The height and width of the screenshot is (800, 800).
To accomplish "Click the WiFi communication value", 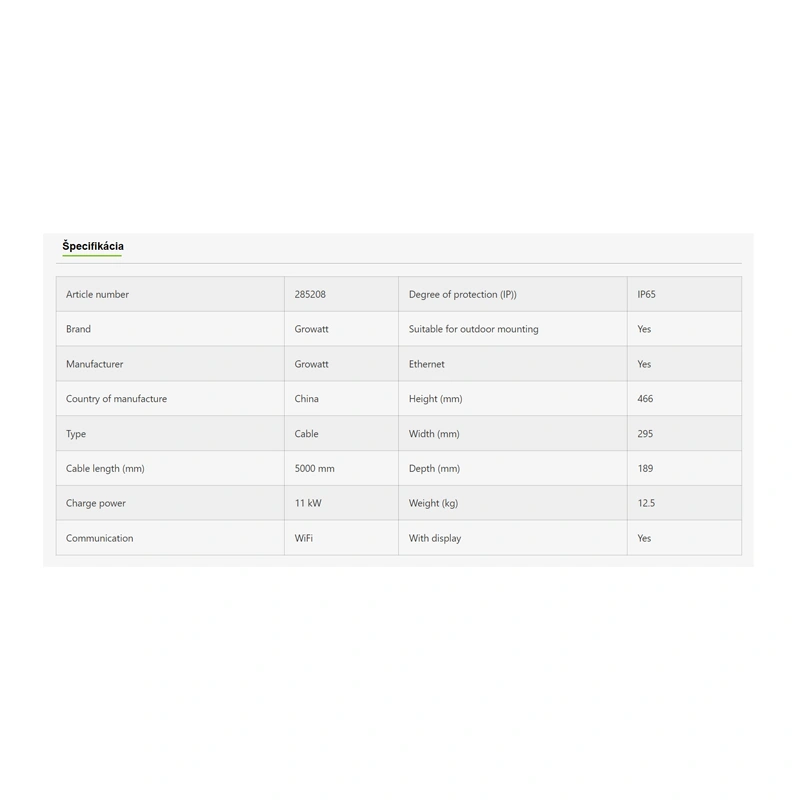I will 304,538.
